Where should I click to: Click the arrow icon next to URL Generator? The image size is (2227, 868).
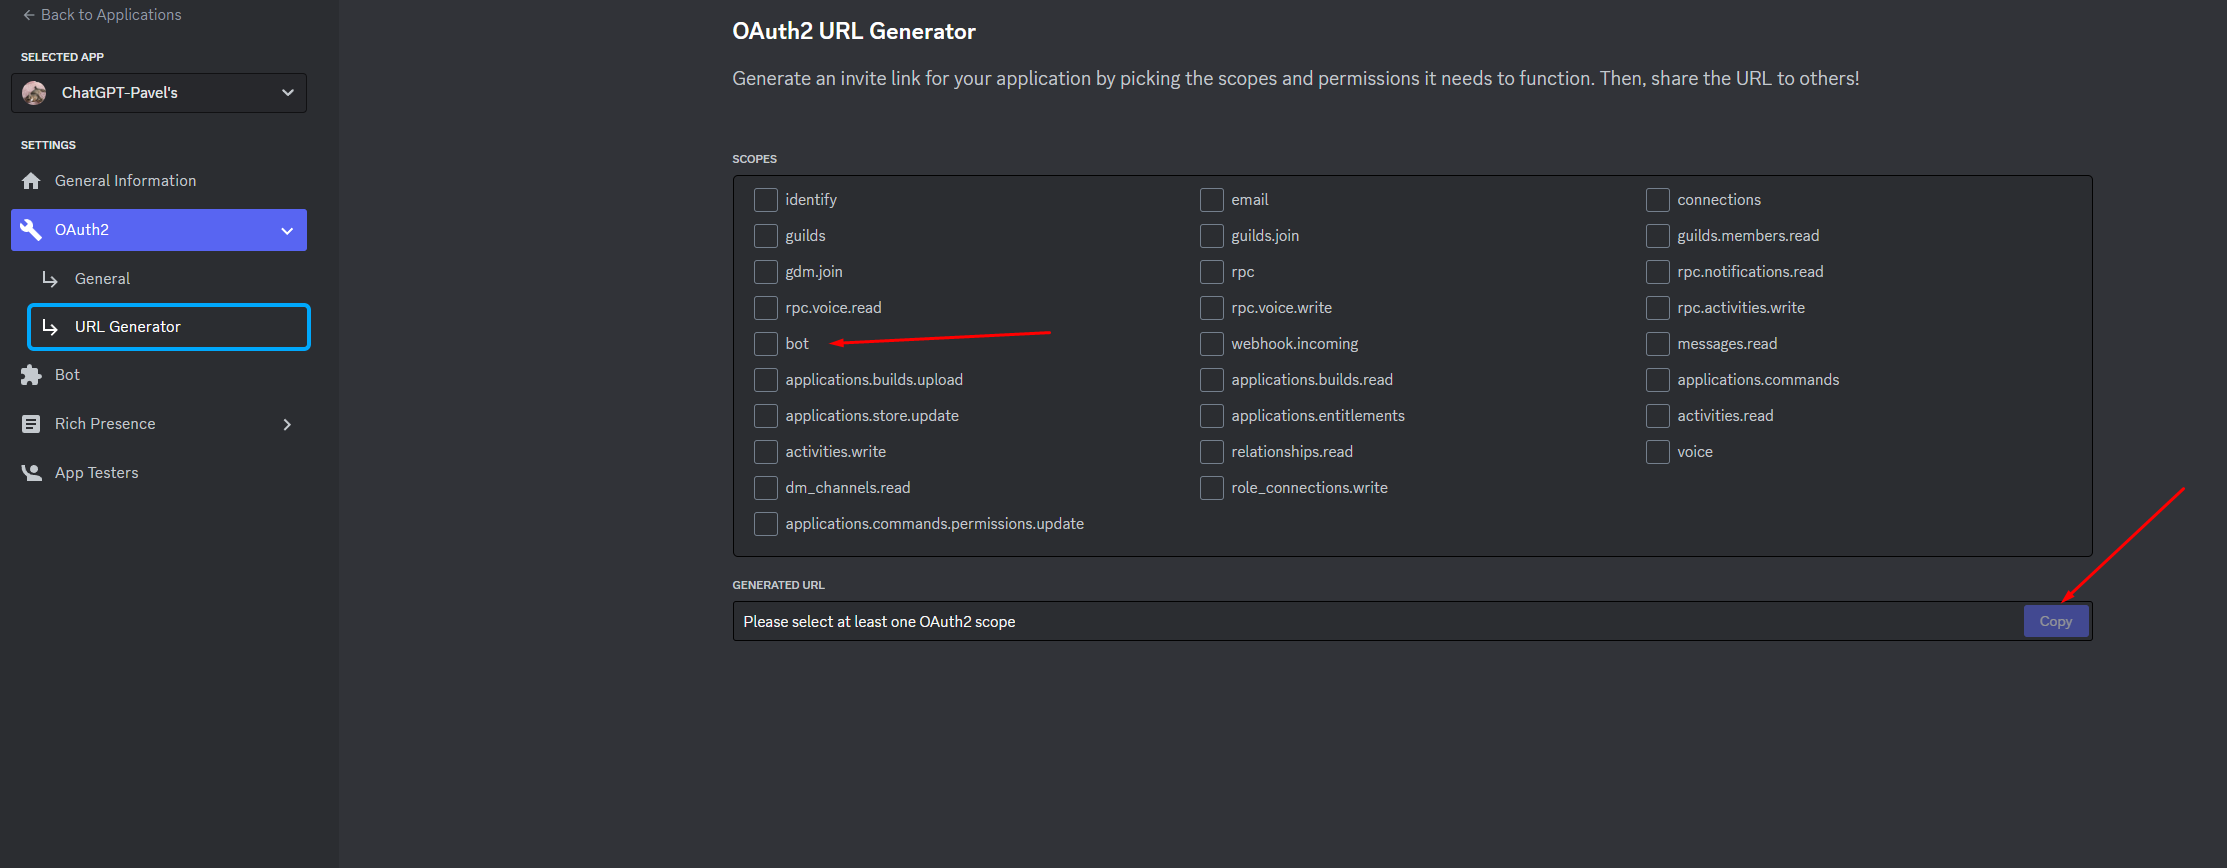point(50,326)
